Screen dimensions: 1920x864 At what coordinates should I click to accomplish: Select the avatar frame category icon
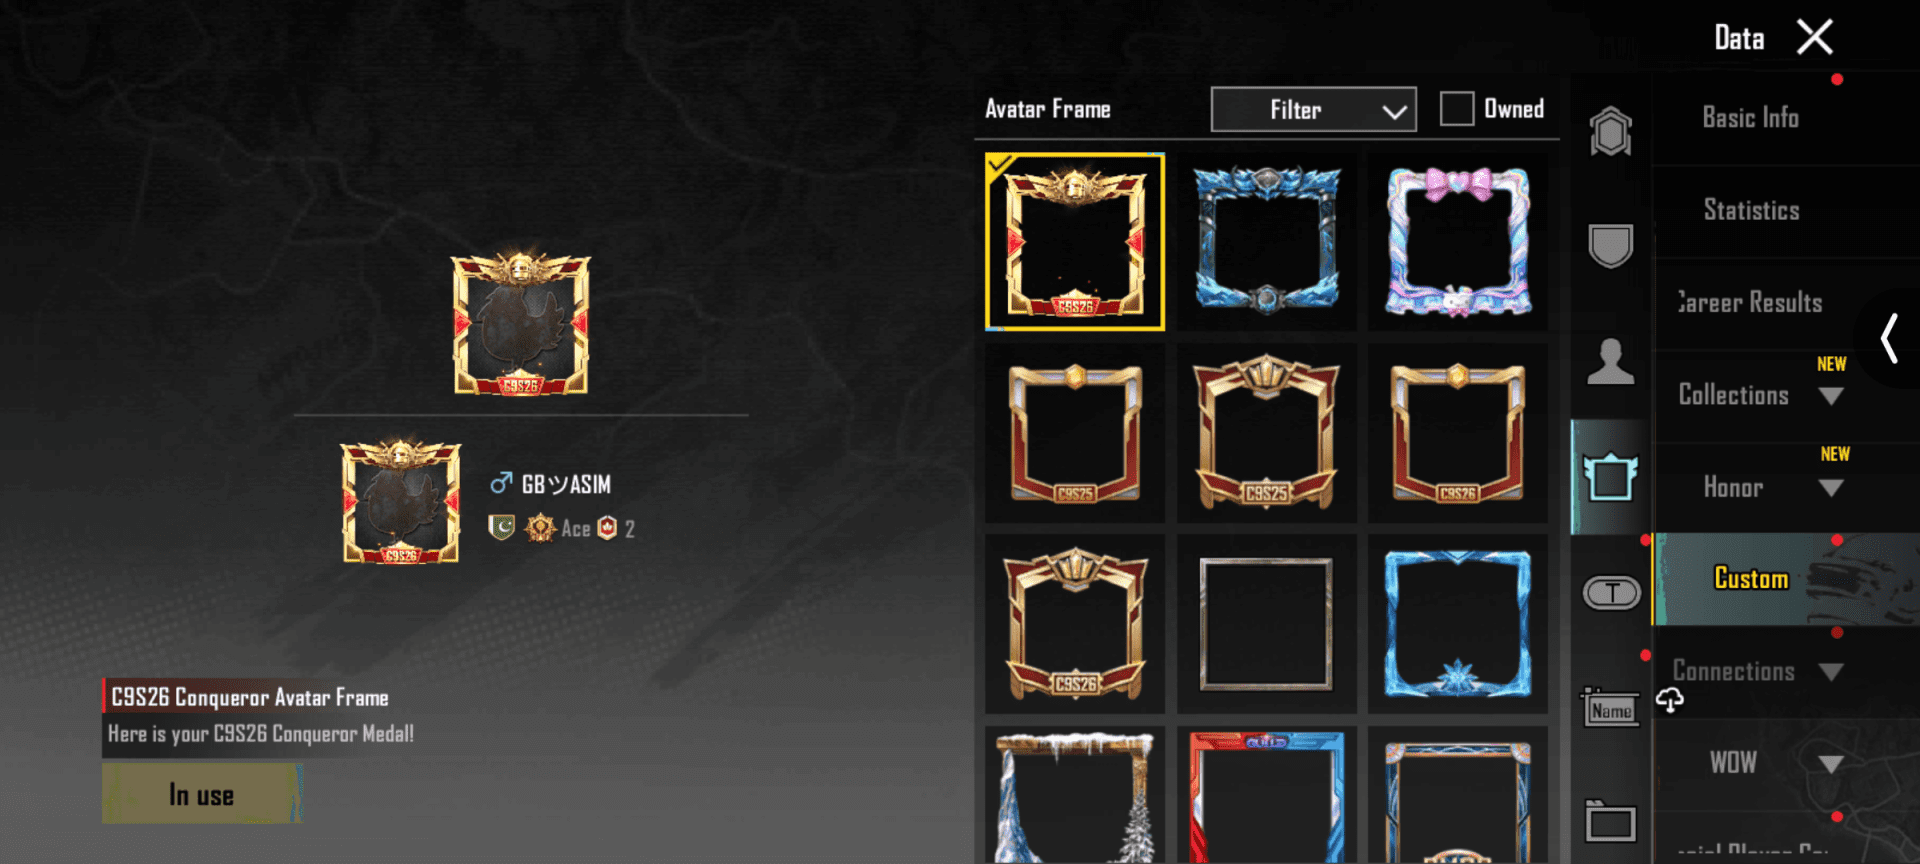(x=1610, y=477)
